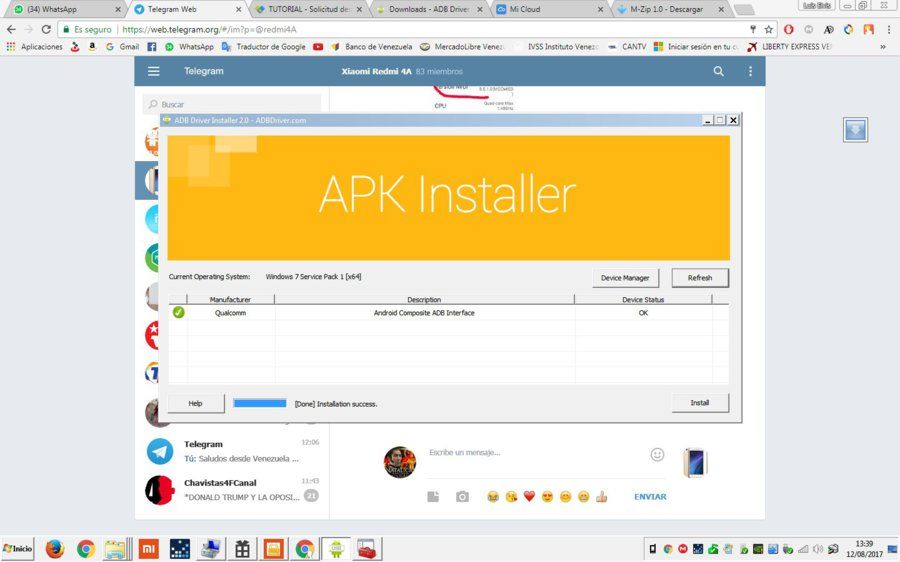900x562 pixels.
Task: Close the Telegram Web tab
Action: click(x=239, y=9)
